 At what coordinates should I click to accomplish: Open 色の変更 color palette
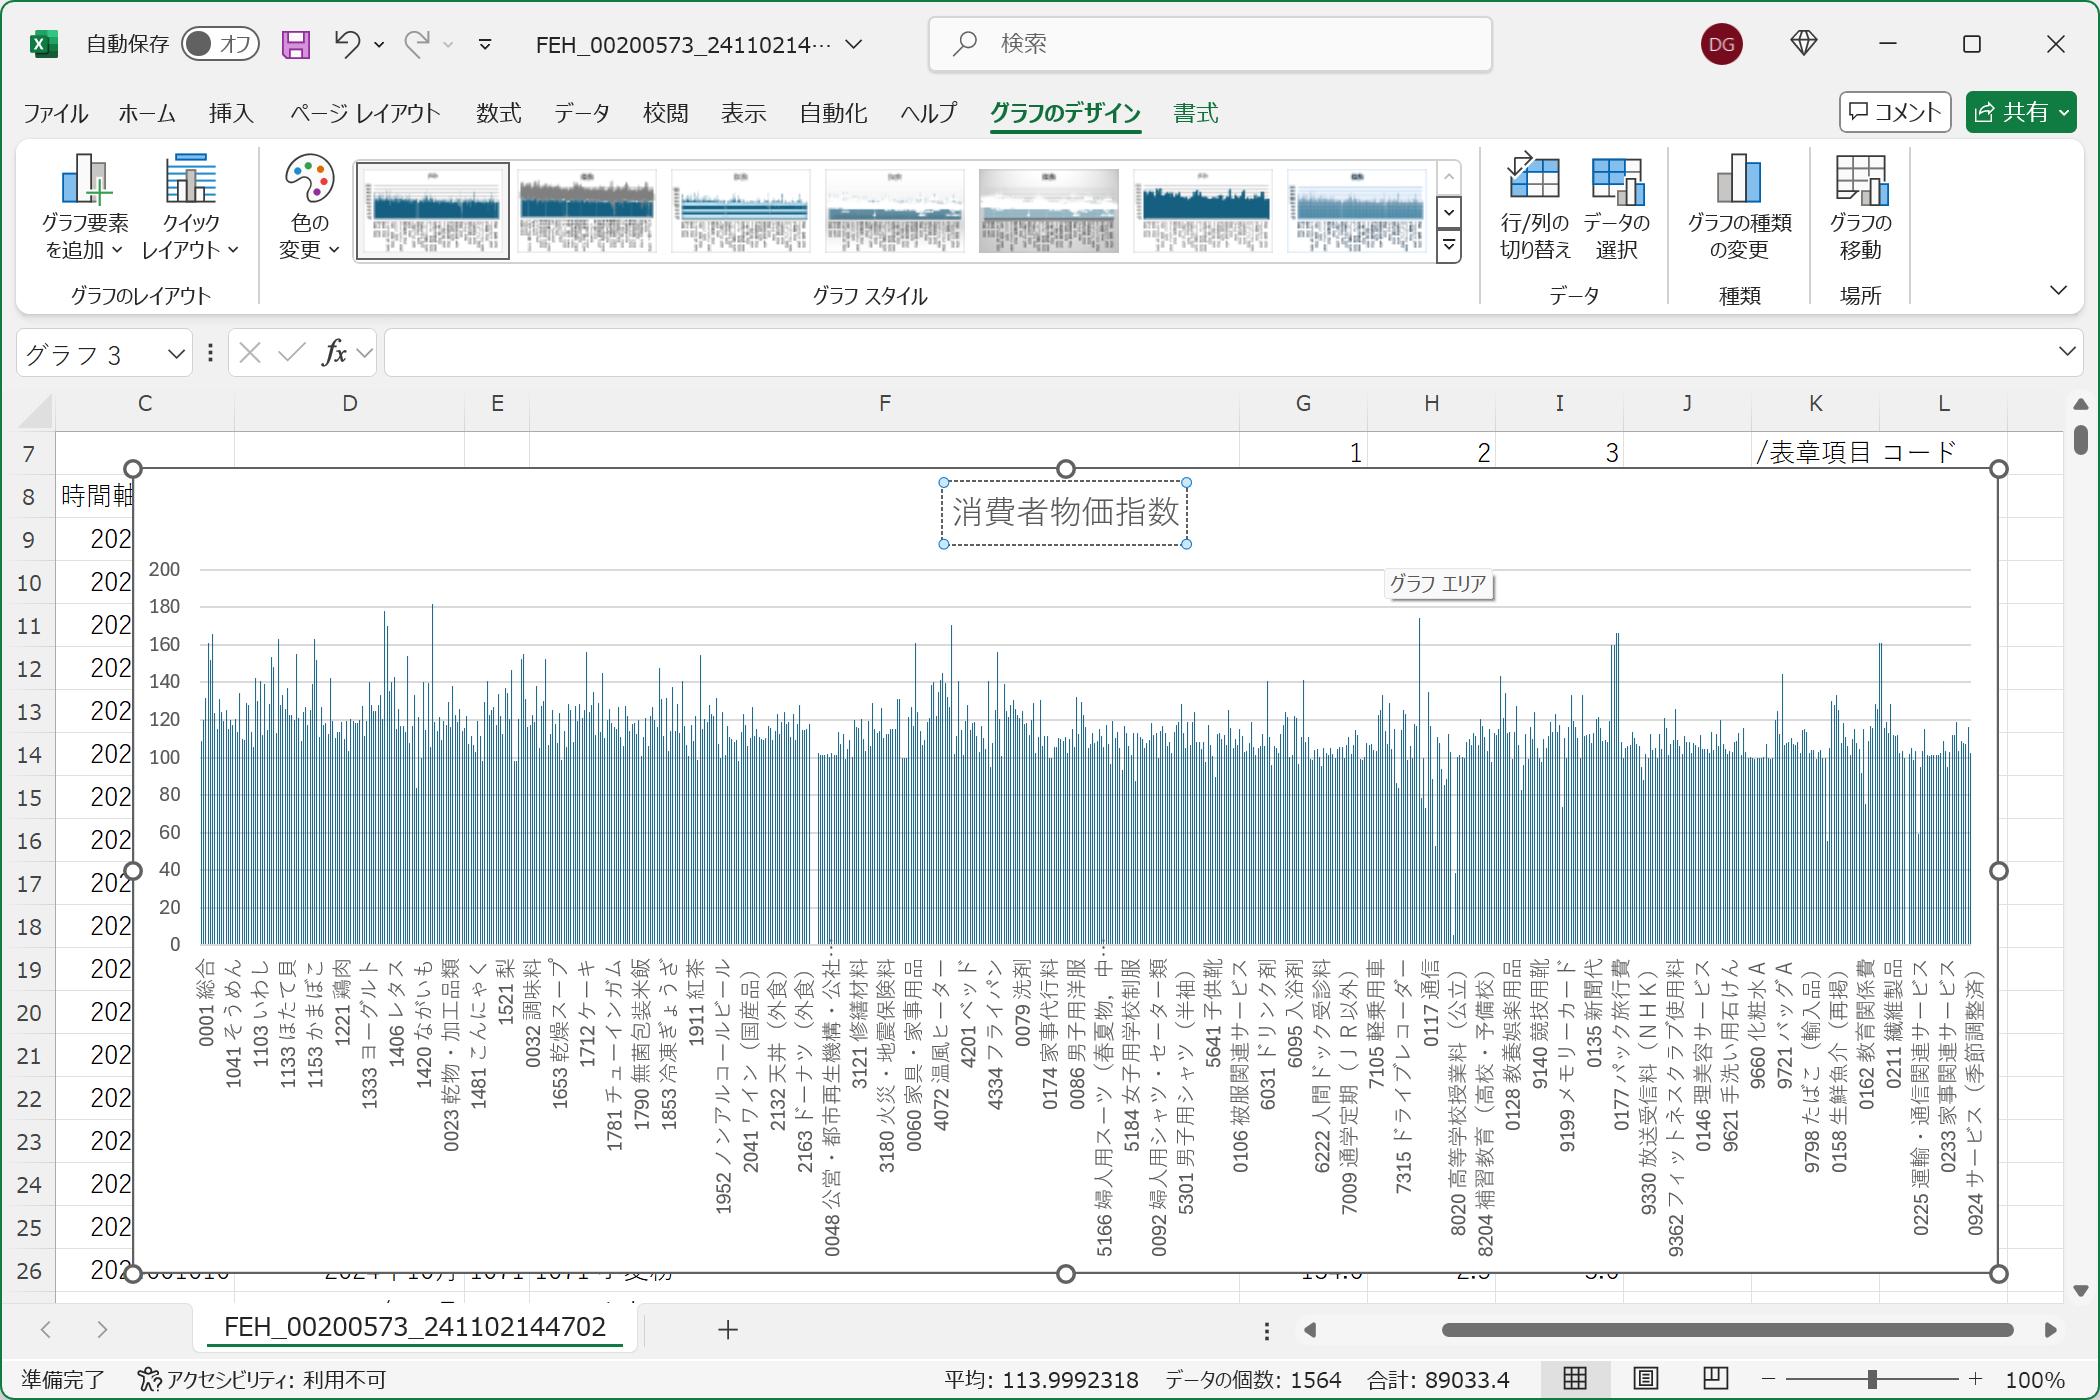click(309, 208)
